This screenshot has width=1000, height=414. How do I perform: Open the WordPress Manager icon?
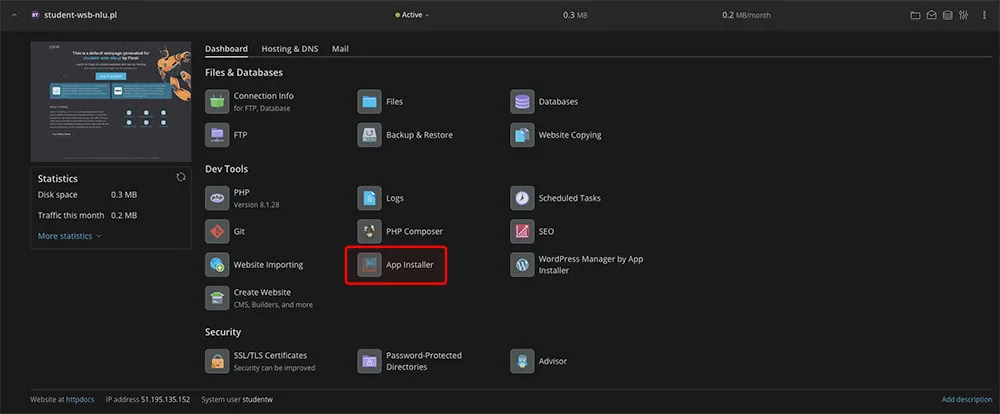click(x=522, y=264)
